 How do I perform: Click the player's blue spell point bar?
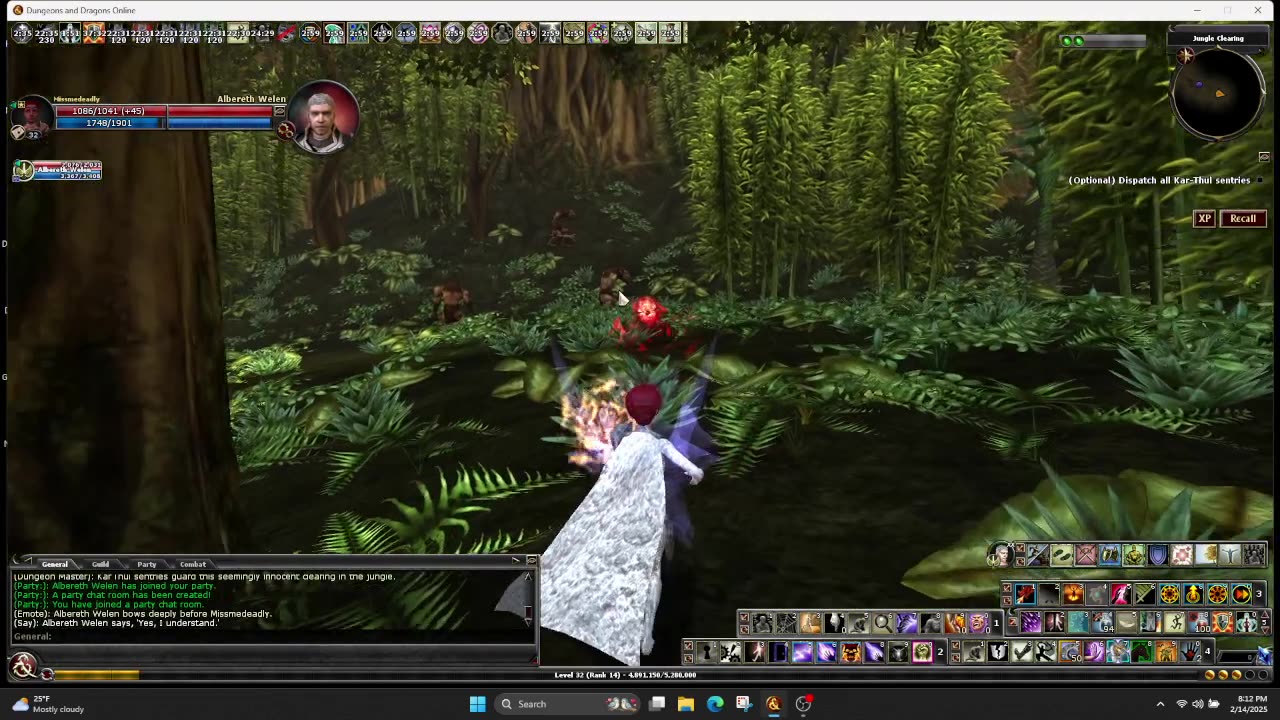pos(108,123)
